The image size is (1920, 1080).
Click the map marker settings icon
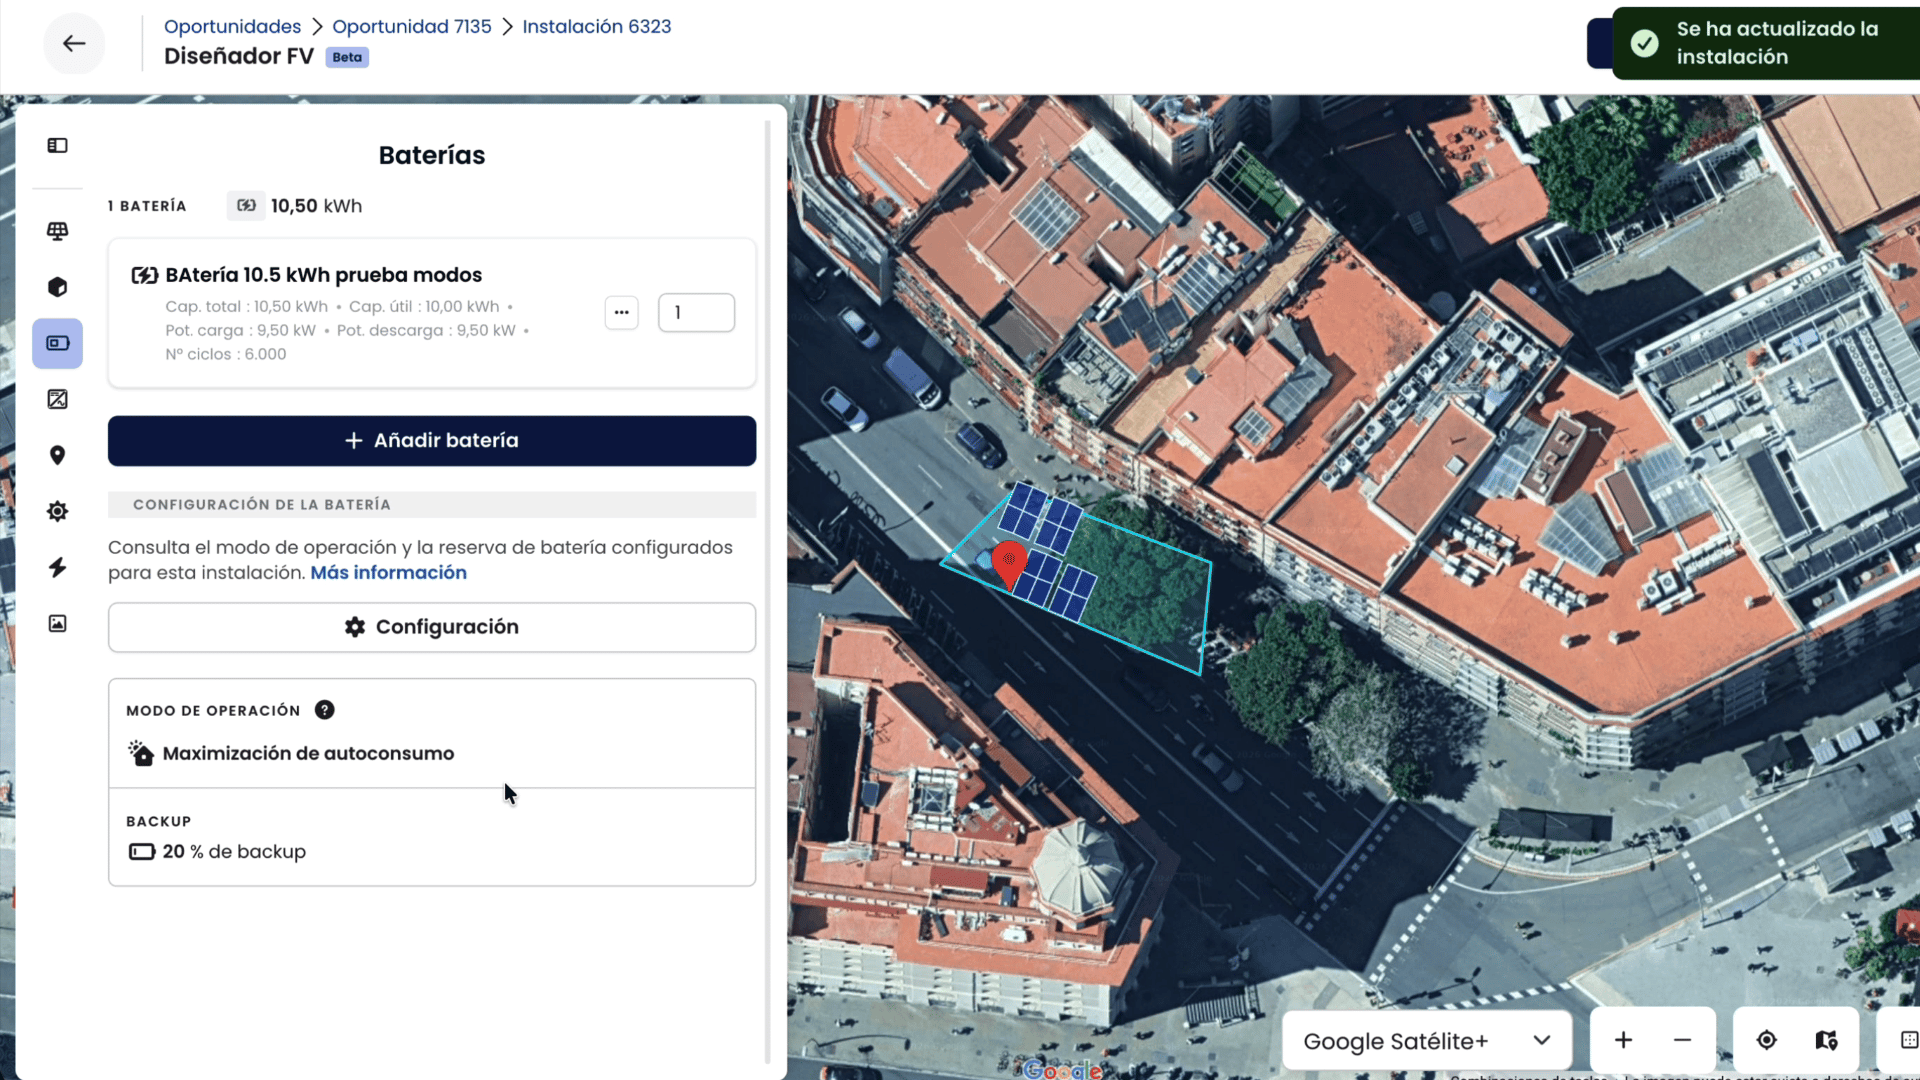click(x=1826, y=1040)
